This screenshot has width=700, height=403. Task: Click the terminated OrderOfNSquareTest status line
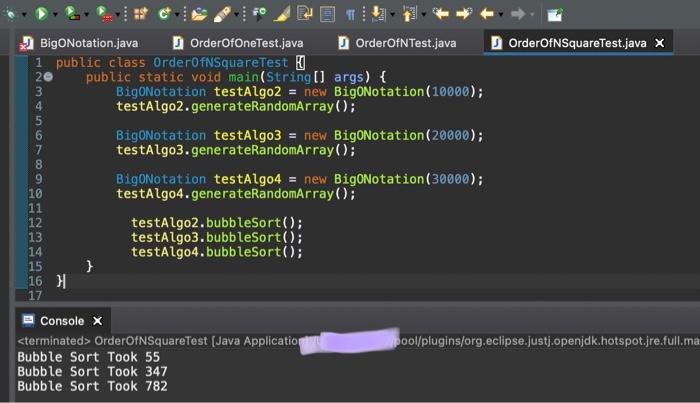click(358, 341)
